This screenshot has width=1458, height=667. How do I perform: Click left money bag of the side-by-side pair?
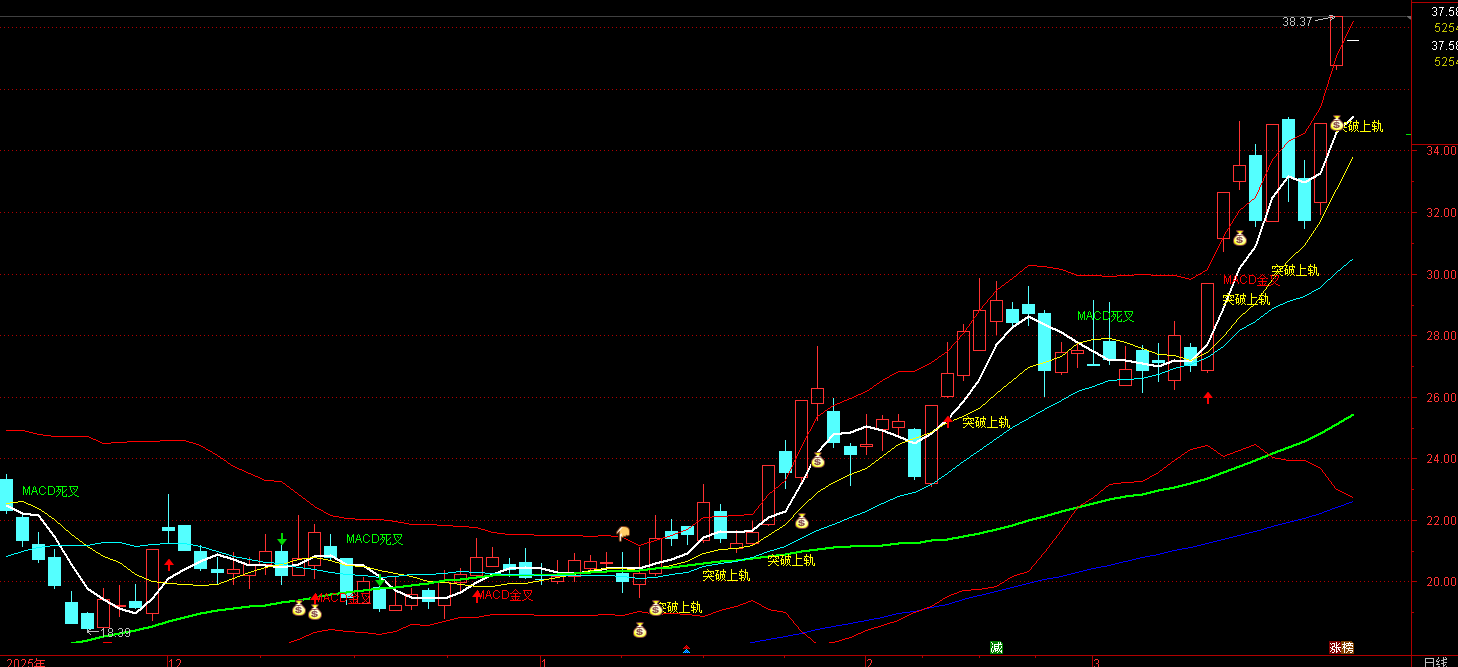(298, 607)
